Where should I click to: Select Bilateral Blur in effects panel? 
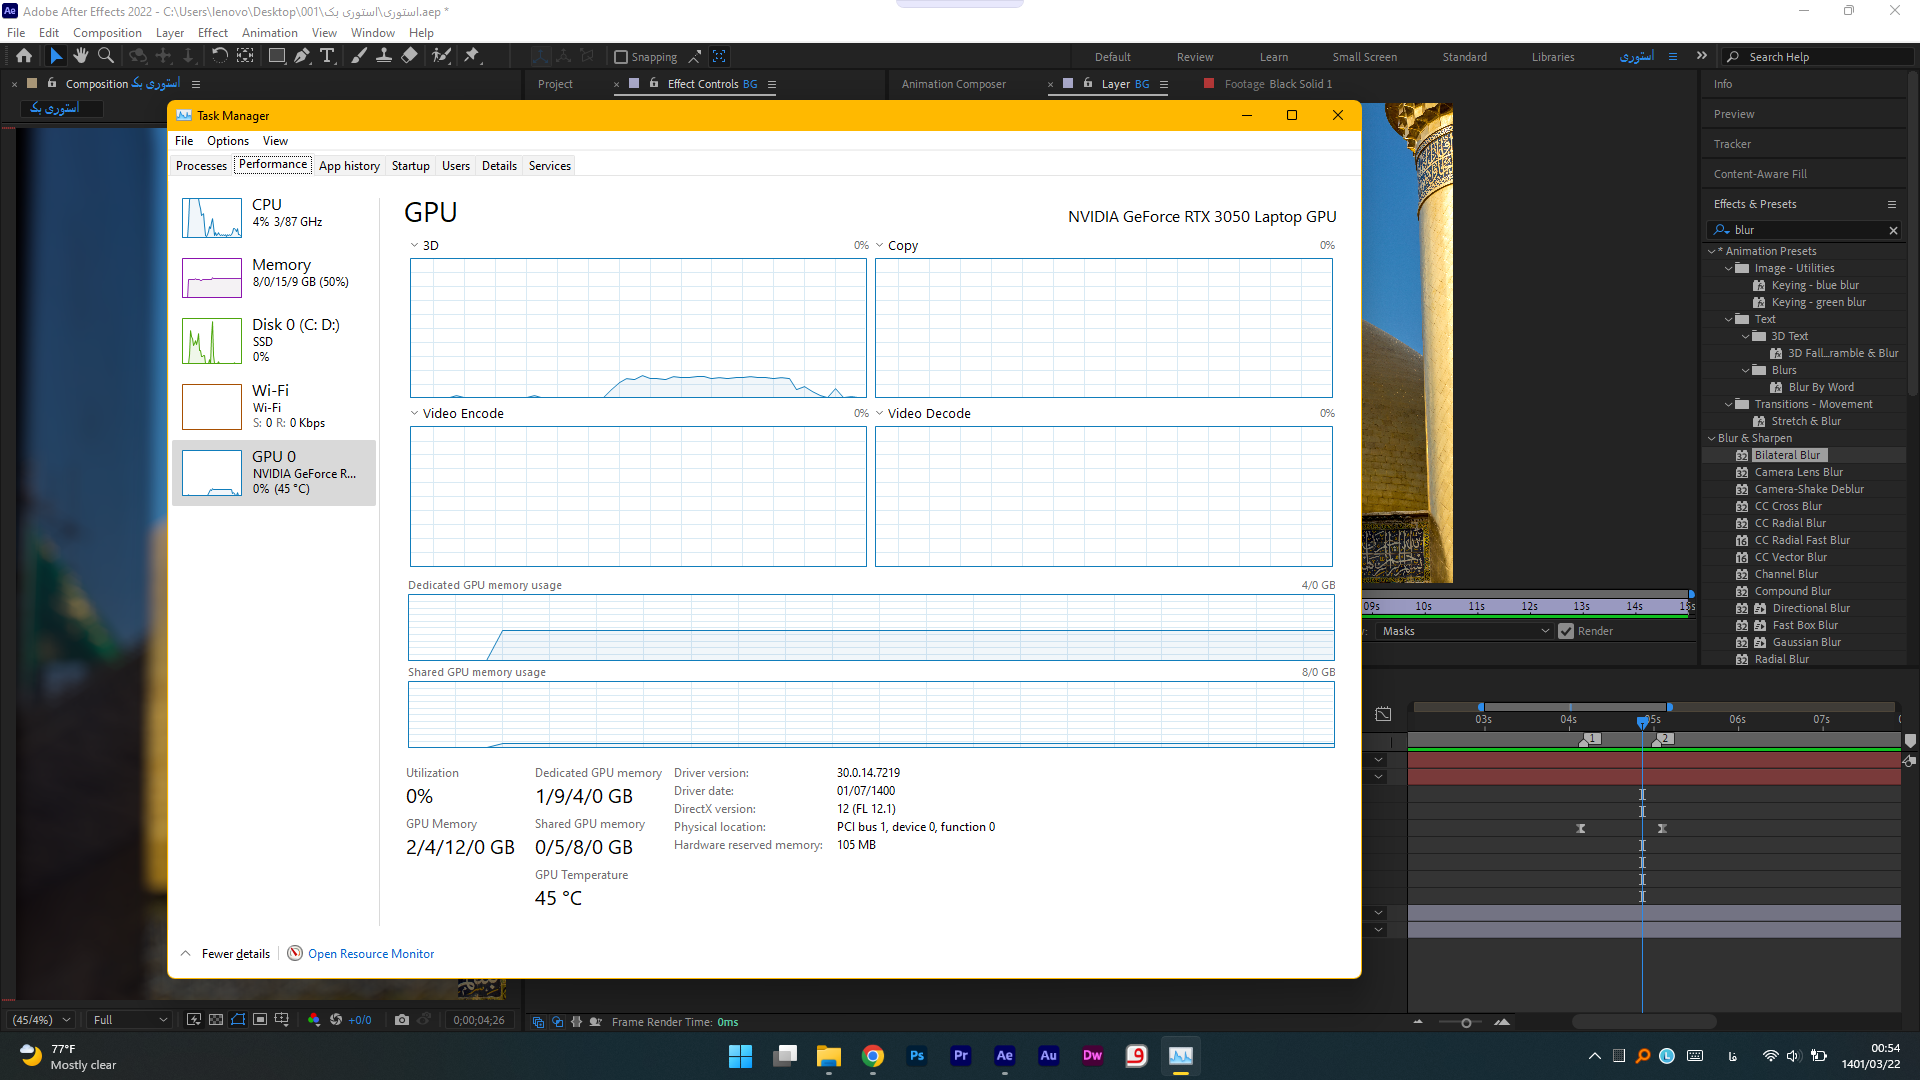coord(1787,455)
